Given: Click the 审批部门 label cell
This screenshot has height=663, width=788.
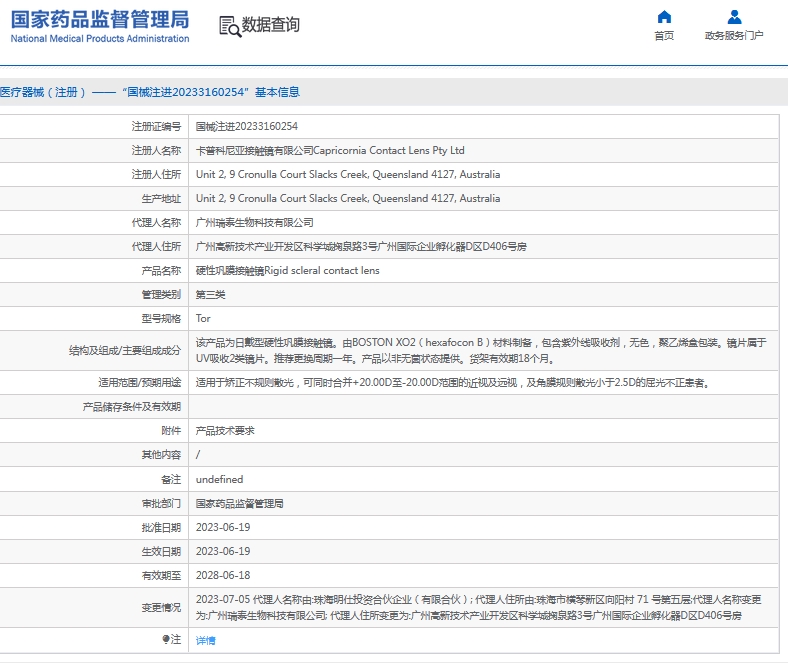Looking at the screenshot, I should tap(94, 504).
